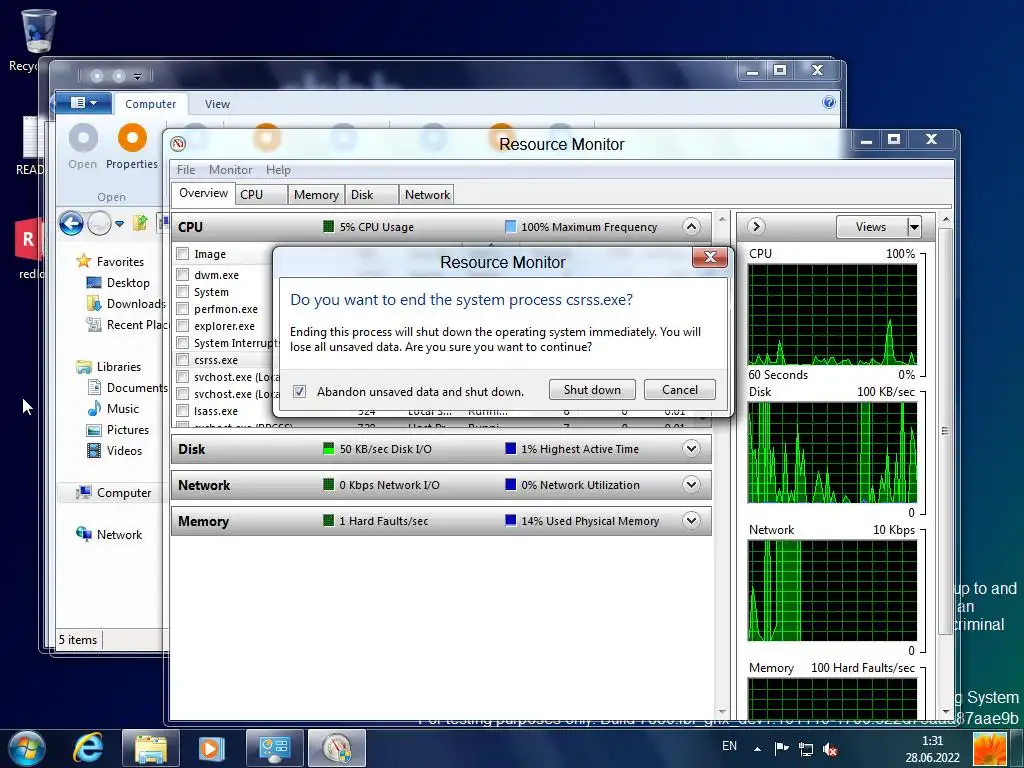The width and height of the screenshot is (1024, 768).
Task: Open the File menu in Resource Monitor
Action: coord(186,170)
